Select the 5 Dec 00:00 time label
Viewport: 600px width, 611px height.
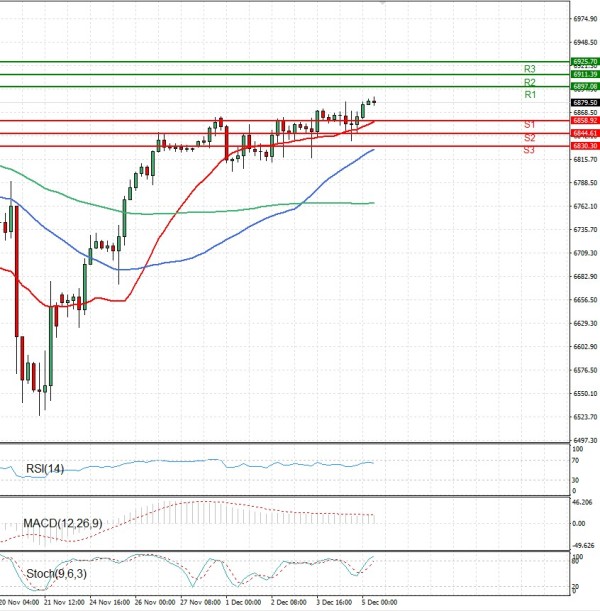pyautogui.click(x=378, y=603)
